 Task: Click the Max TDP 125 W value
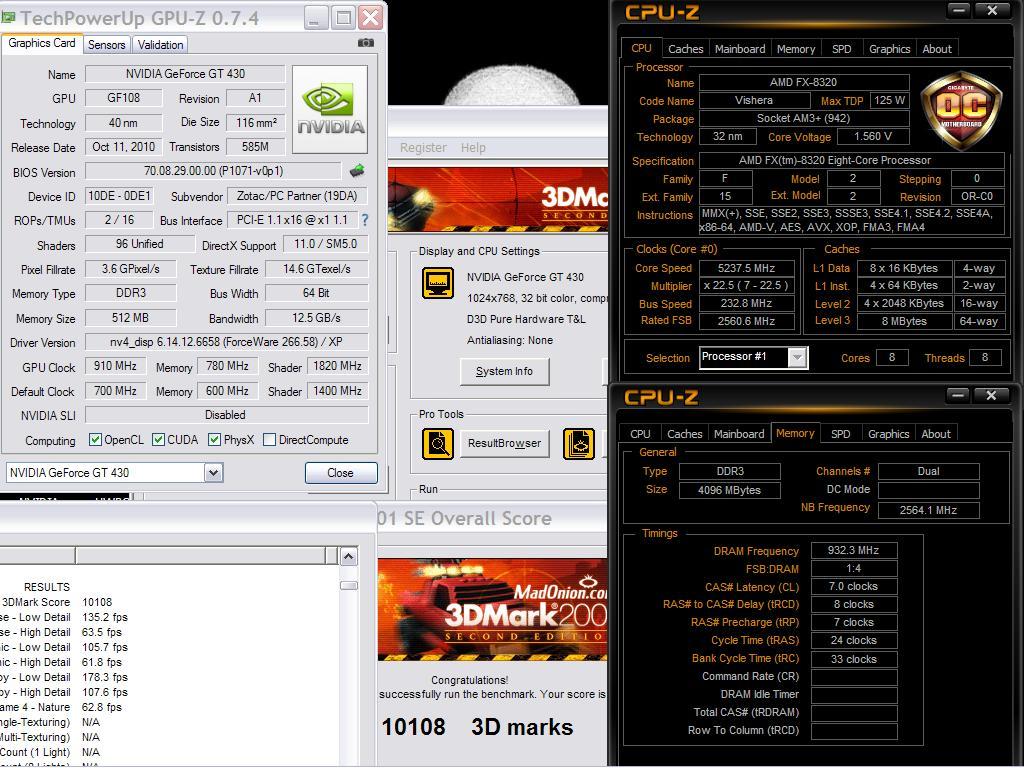point(889,101)
